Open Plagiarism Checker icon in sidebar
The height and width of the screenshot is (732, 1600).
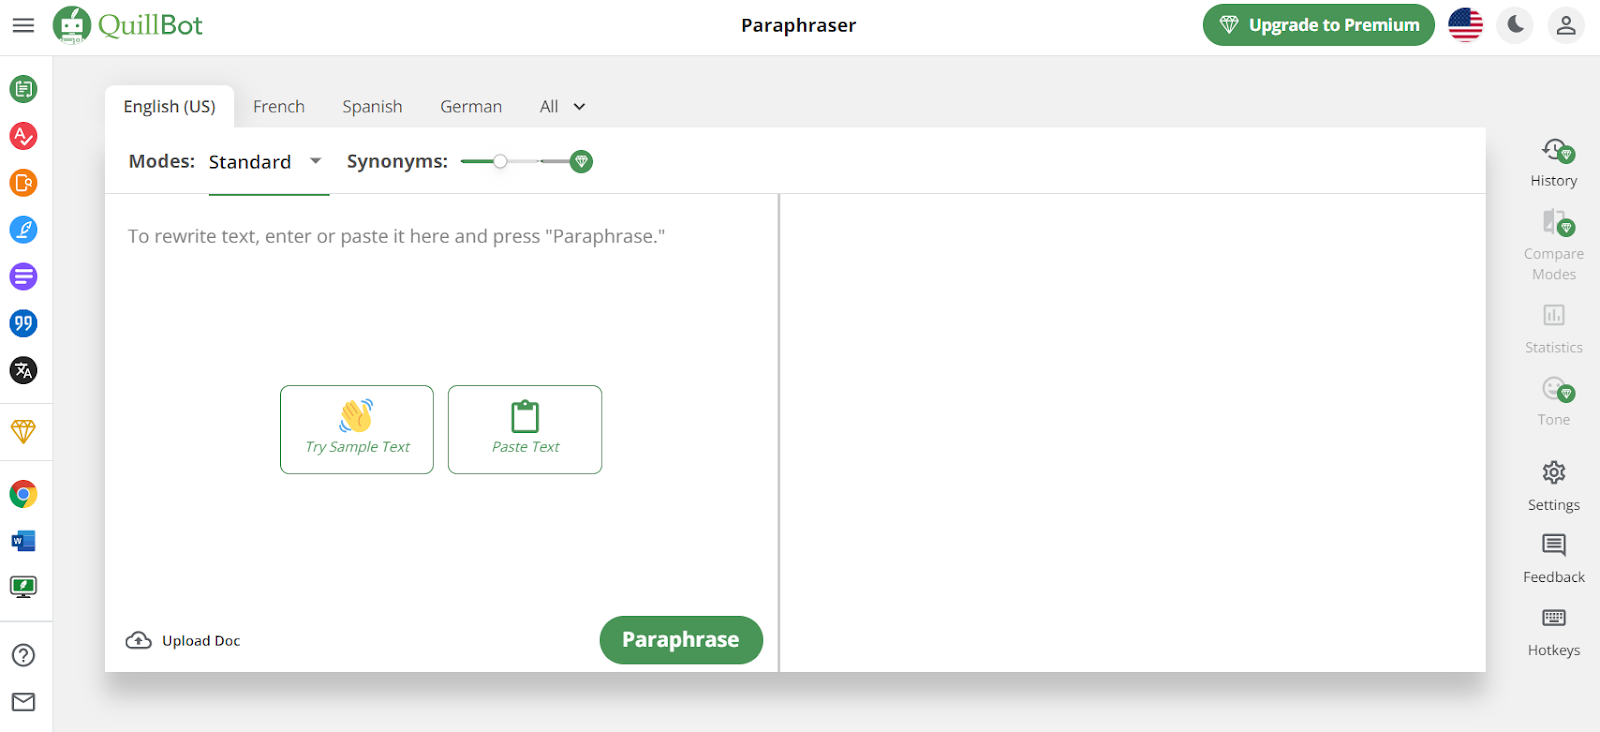point(23,183)
